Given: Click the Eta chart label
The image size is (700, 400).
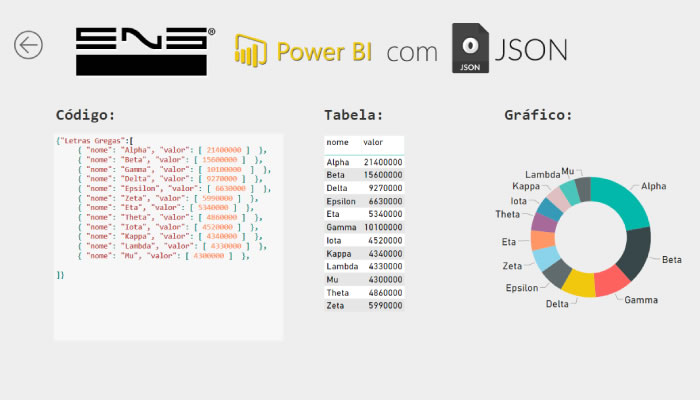Looking at the screenshot, I should pos(508,242).
